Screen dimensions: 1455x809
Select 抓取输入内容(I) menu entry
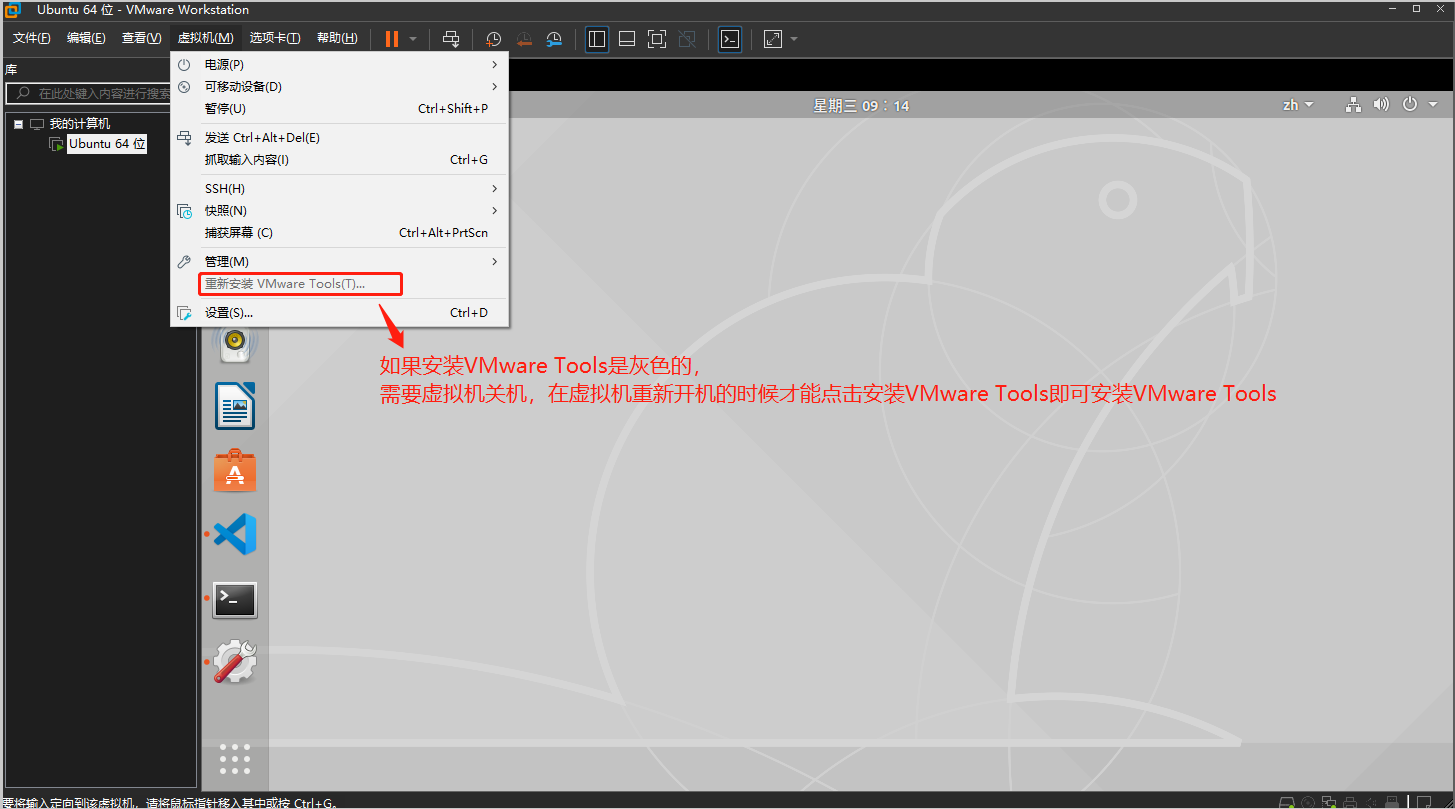click(x=340, y=160)
